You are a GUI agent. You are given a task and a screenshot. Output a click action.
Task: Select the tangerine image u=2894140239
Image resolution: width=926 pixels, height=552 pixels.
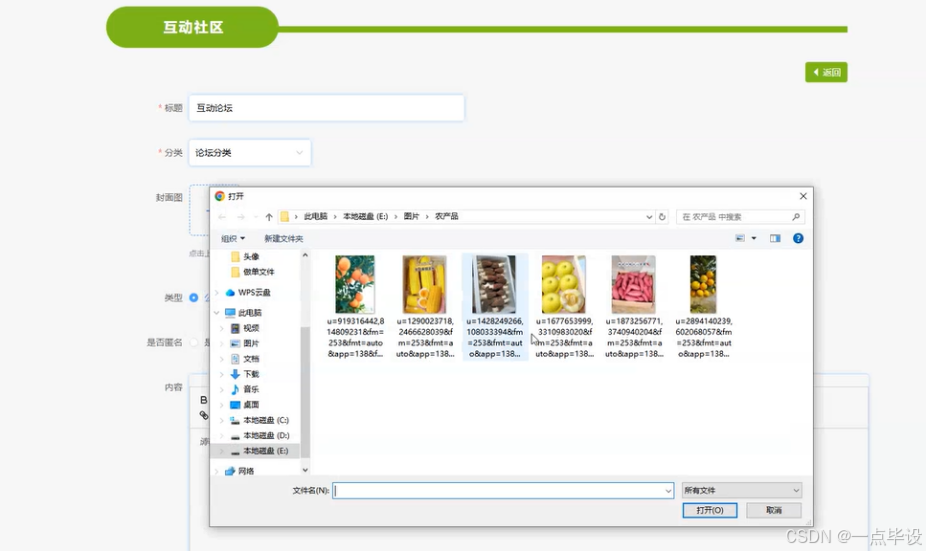click(x=703, y=306)
